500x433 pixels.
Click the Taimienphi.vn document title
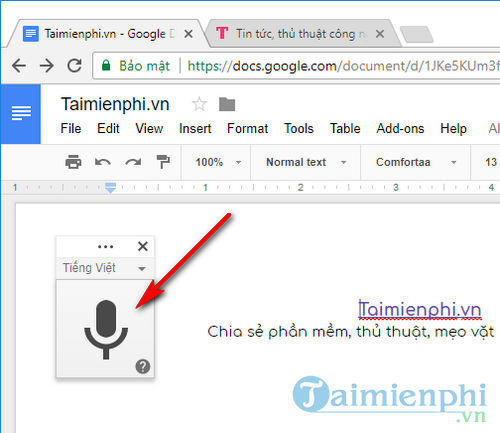click(x=115, y=104)
